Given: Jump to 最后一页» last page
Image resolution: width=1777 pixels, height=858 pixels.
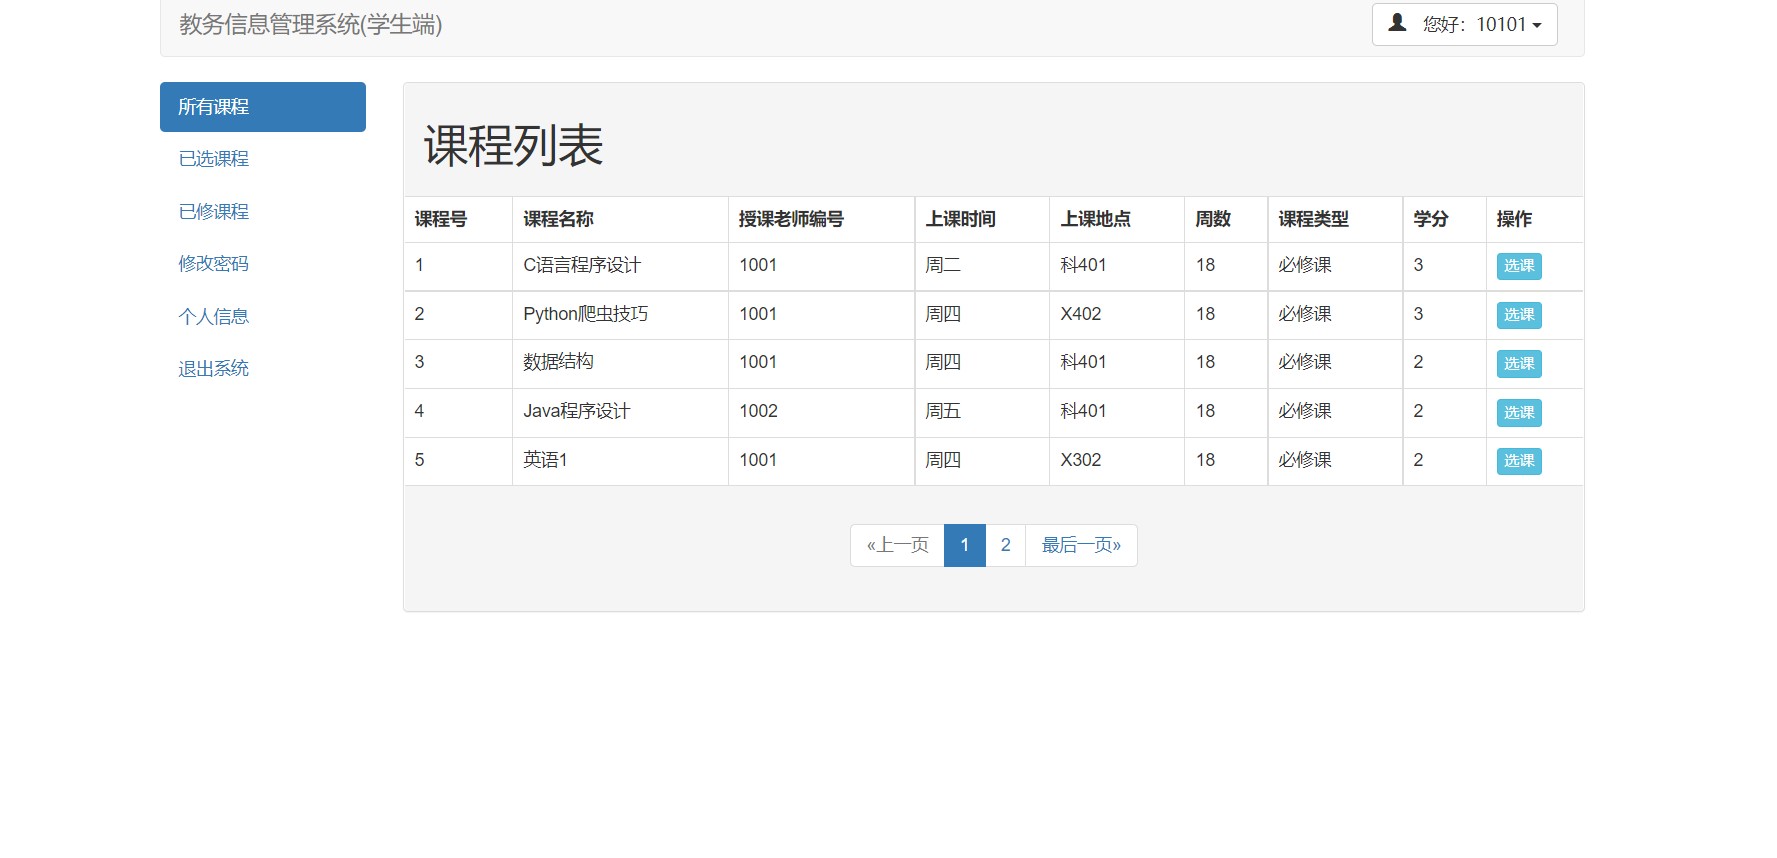Looking at the screenshot, I should [1081, 545].
